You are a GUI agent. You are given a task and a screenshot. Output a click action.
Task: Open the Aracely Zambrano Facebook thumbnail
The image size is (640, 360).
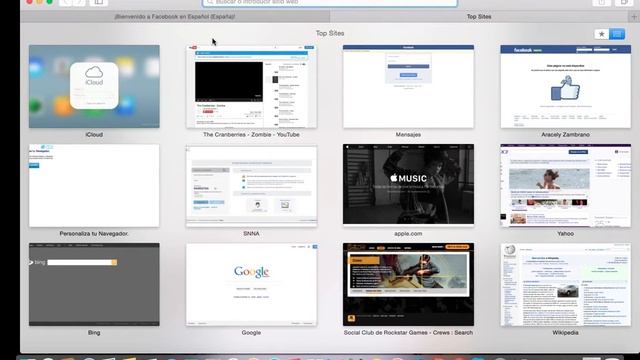[x=566, y=87]
